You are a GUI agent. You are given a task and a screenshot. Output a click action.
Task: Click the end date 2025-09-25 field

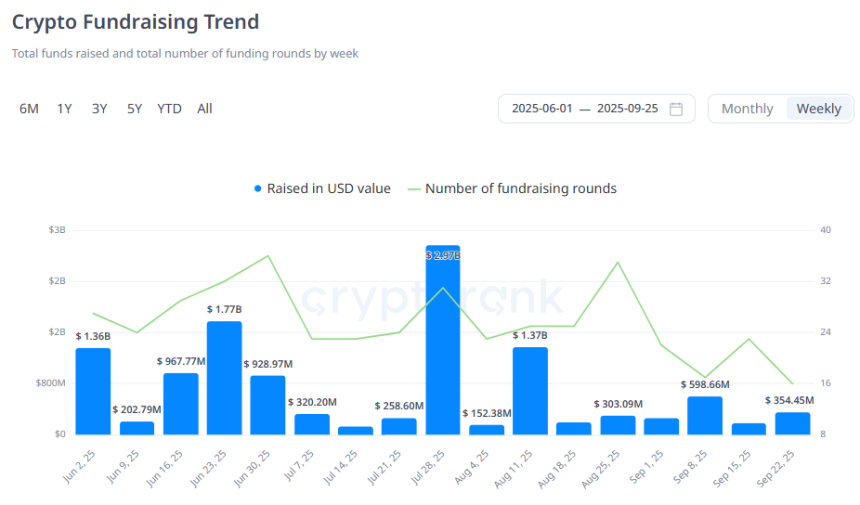pyautogui.click(x=627, y=109)
